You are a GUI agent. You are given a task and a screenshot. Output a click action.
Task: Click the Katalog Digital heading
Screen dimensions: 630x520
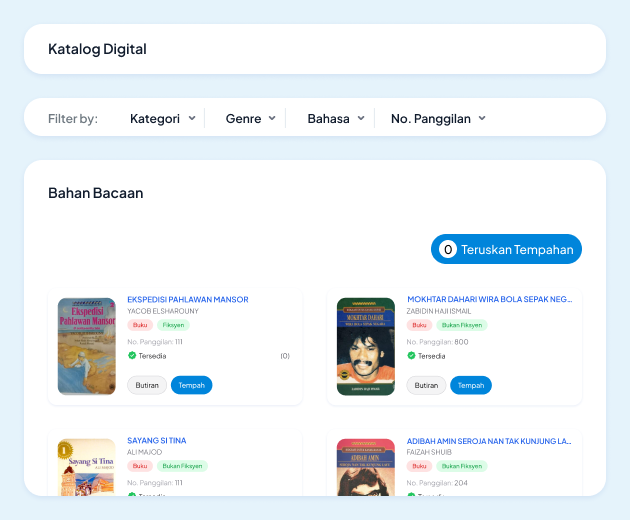point(97,49)
